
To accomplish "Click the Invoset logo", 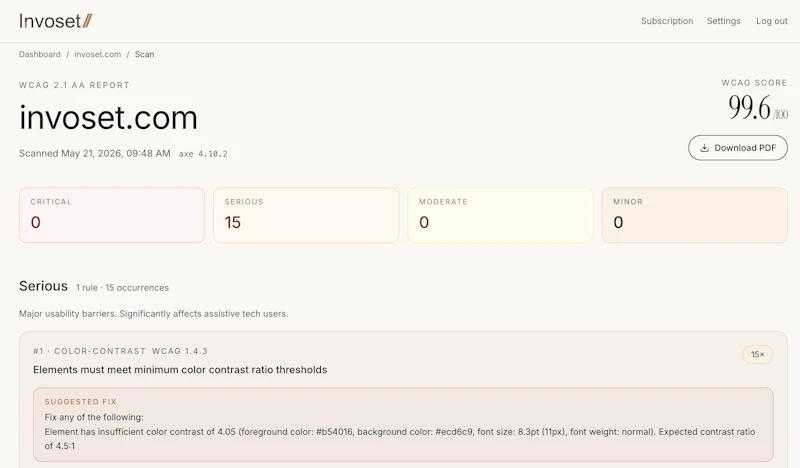I will 56,21.
